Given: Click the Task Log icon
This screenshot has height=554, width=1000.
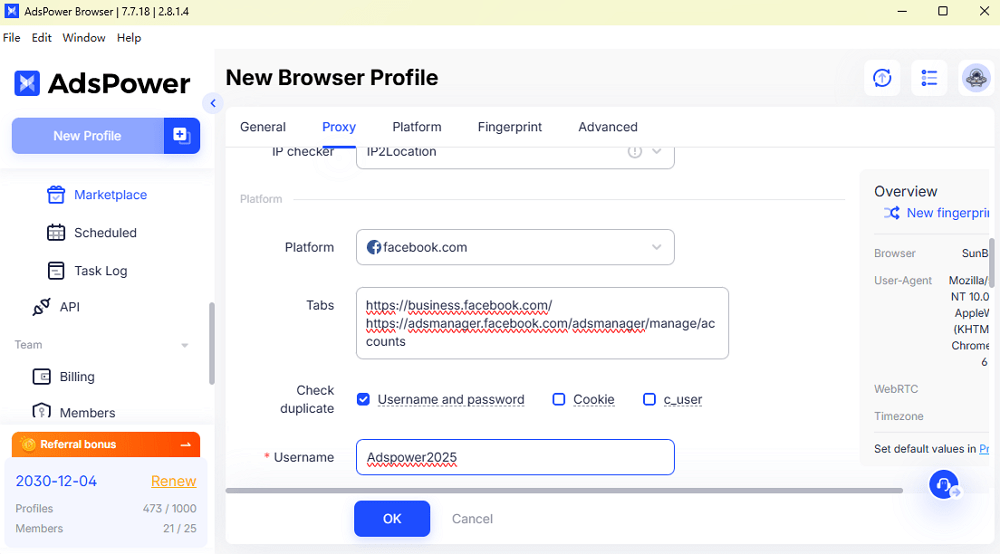Looking at the screenshot, I should coord(56,271).
